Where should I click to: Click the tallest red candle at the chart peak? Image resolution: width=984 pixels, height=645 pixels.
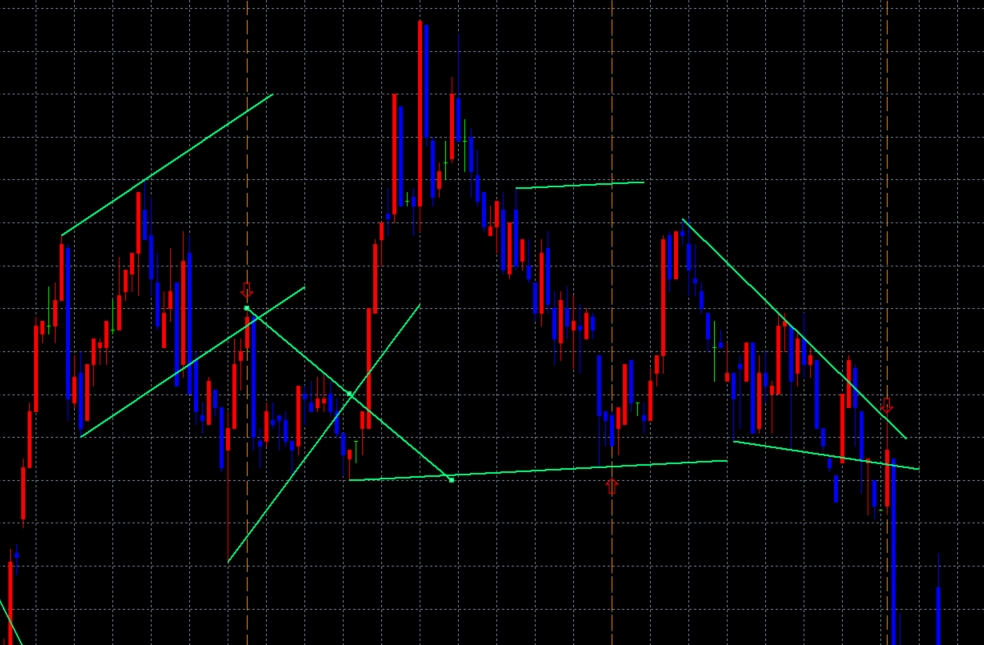(x=420, y=114)
